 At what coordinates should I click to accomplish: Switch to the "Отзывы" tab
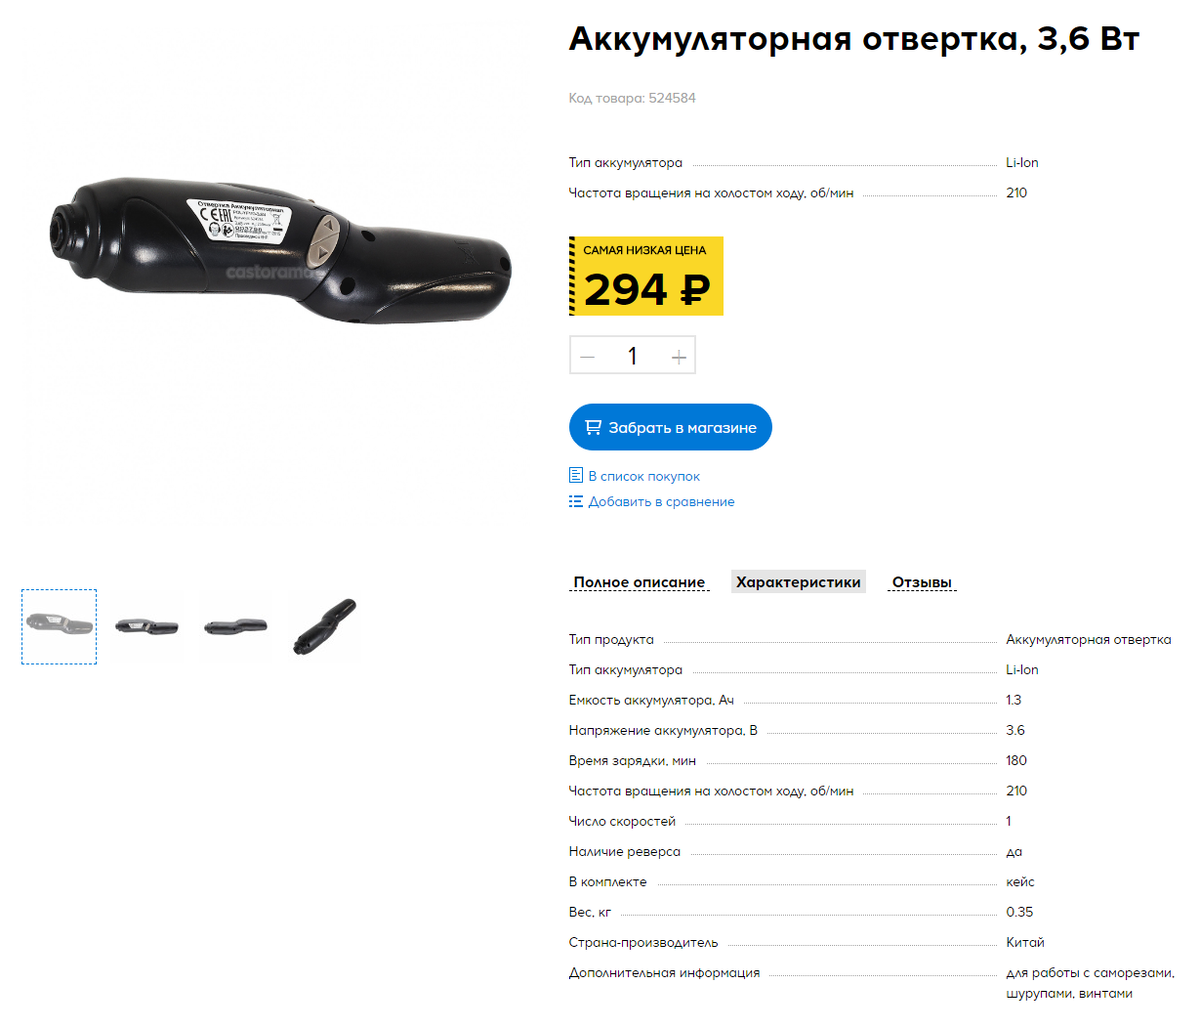(922, 582)
